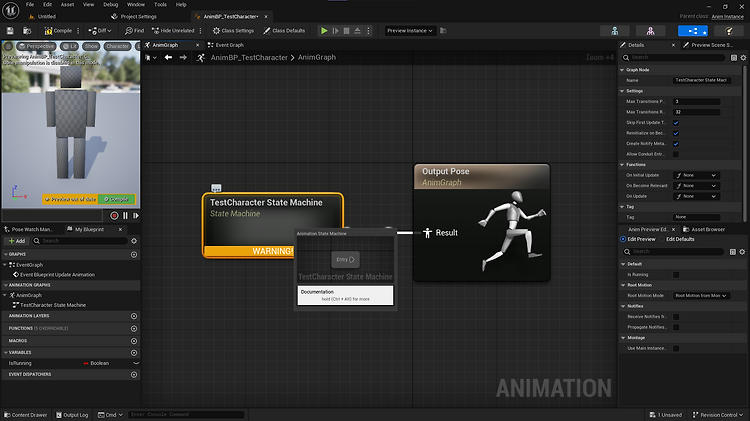Image resolution: width=750 pixels, height=421 pixels.
Task: Select the Edit Preview radio button
Action: (623, 239)
